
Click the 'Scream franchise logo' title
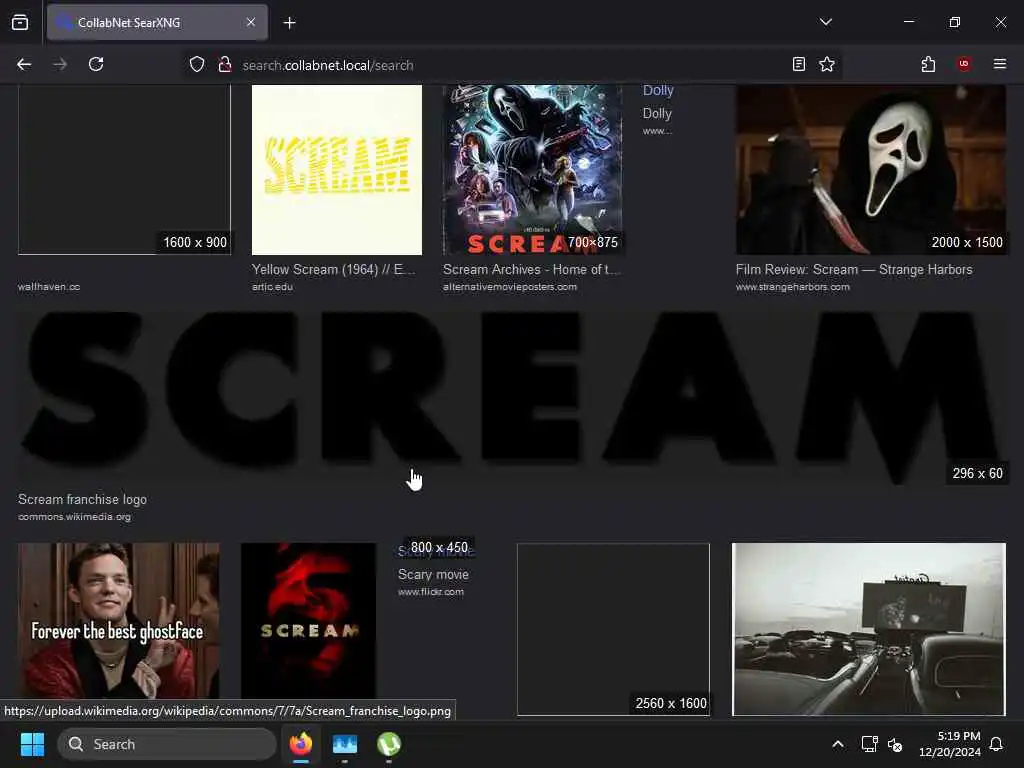[x=82, y=499]
